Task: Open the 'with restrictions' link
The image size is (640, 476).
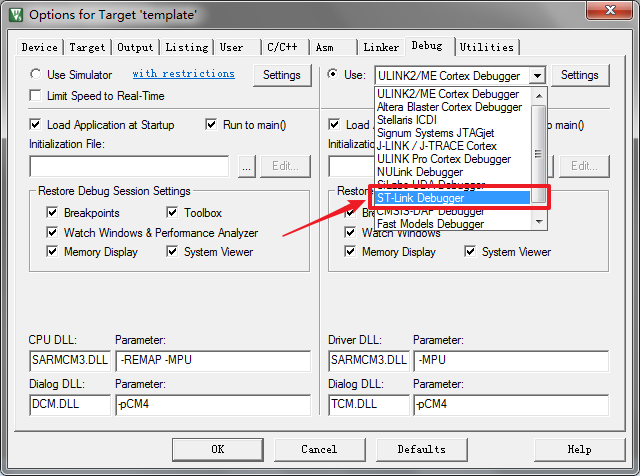Action: coord(184,73)
